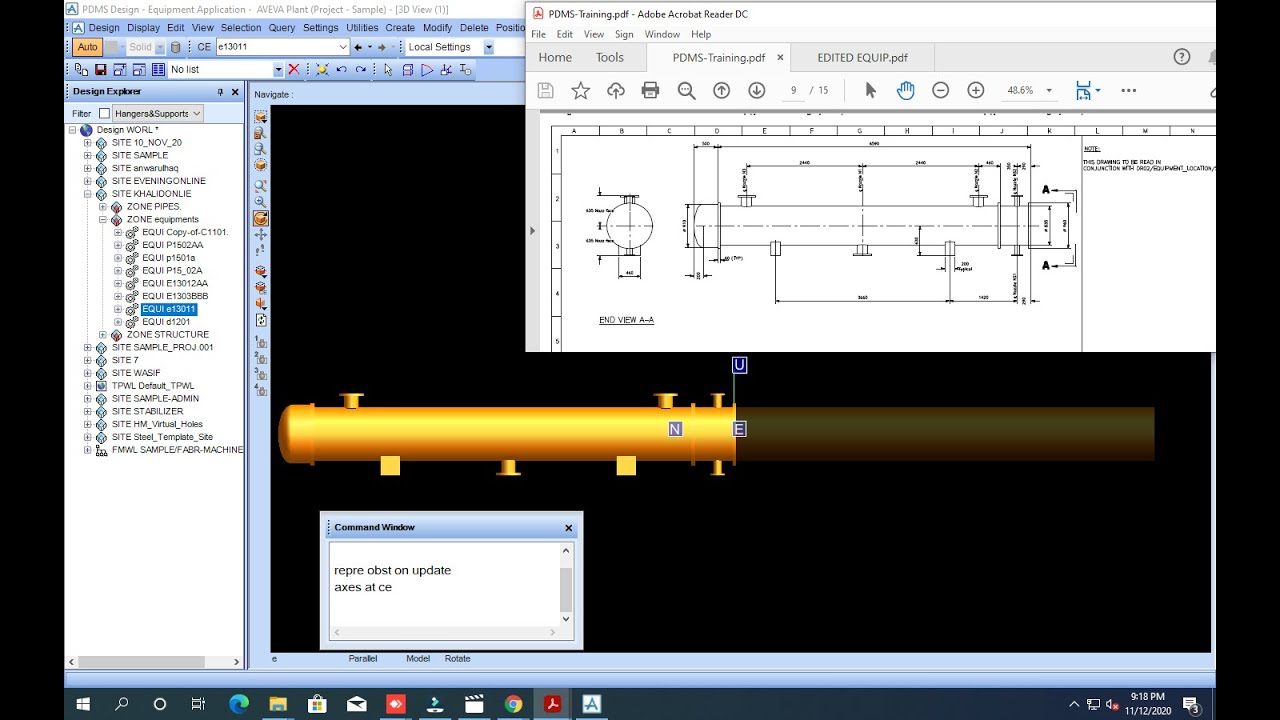Open the Modify menu
The width and height of the screenshot is (1280, 720).
click(438, 28)
